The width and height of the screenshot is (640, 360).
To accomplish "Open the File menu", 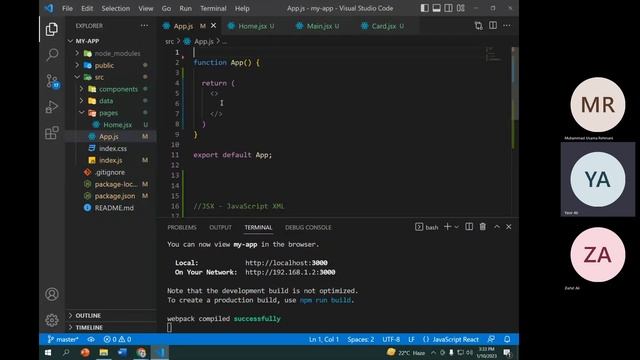I will click(67, 8).
